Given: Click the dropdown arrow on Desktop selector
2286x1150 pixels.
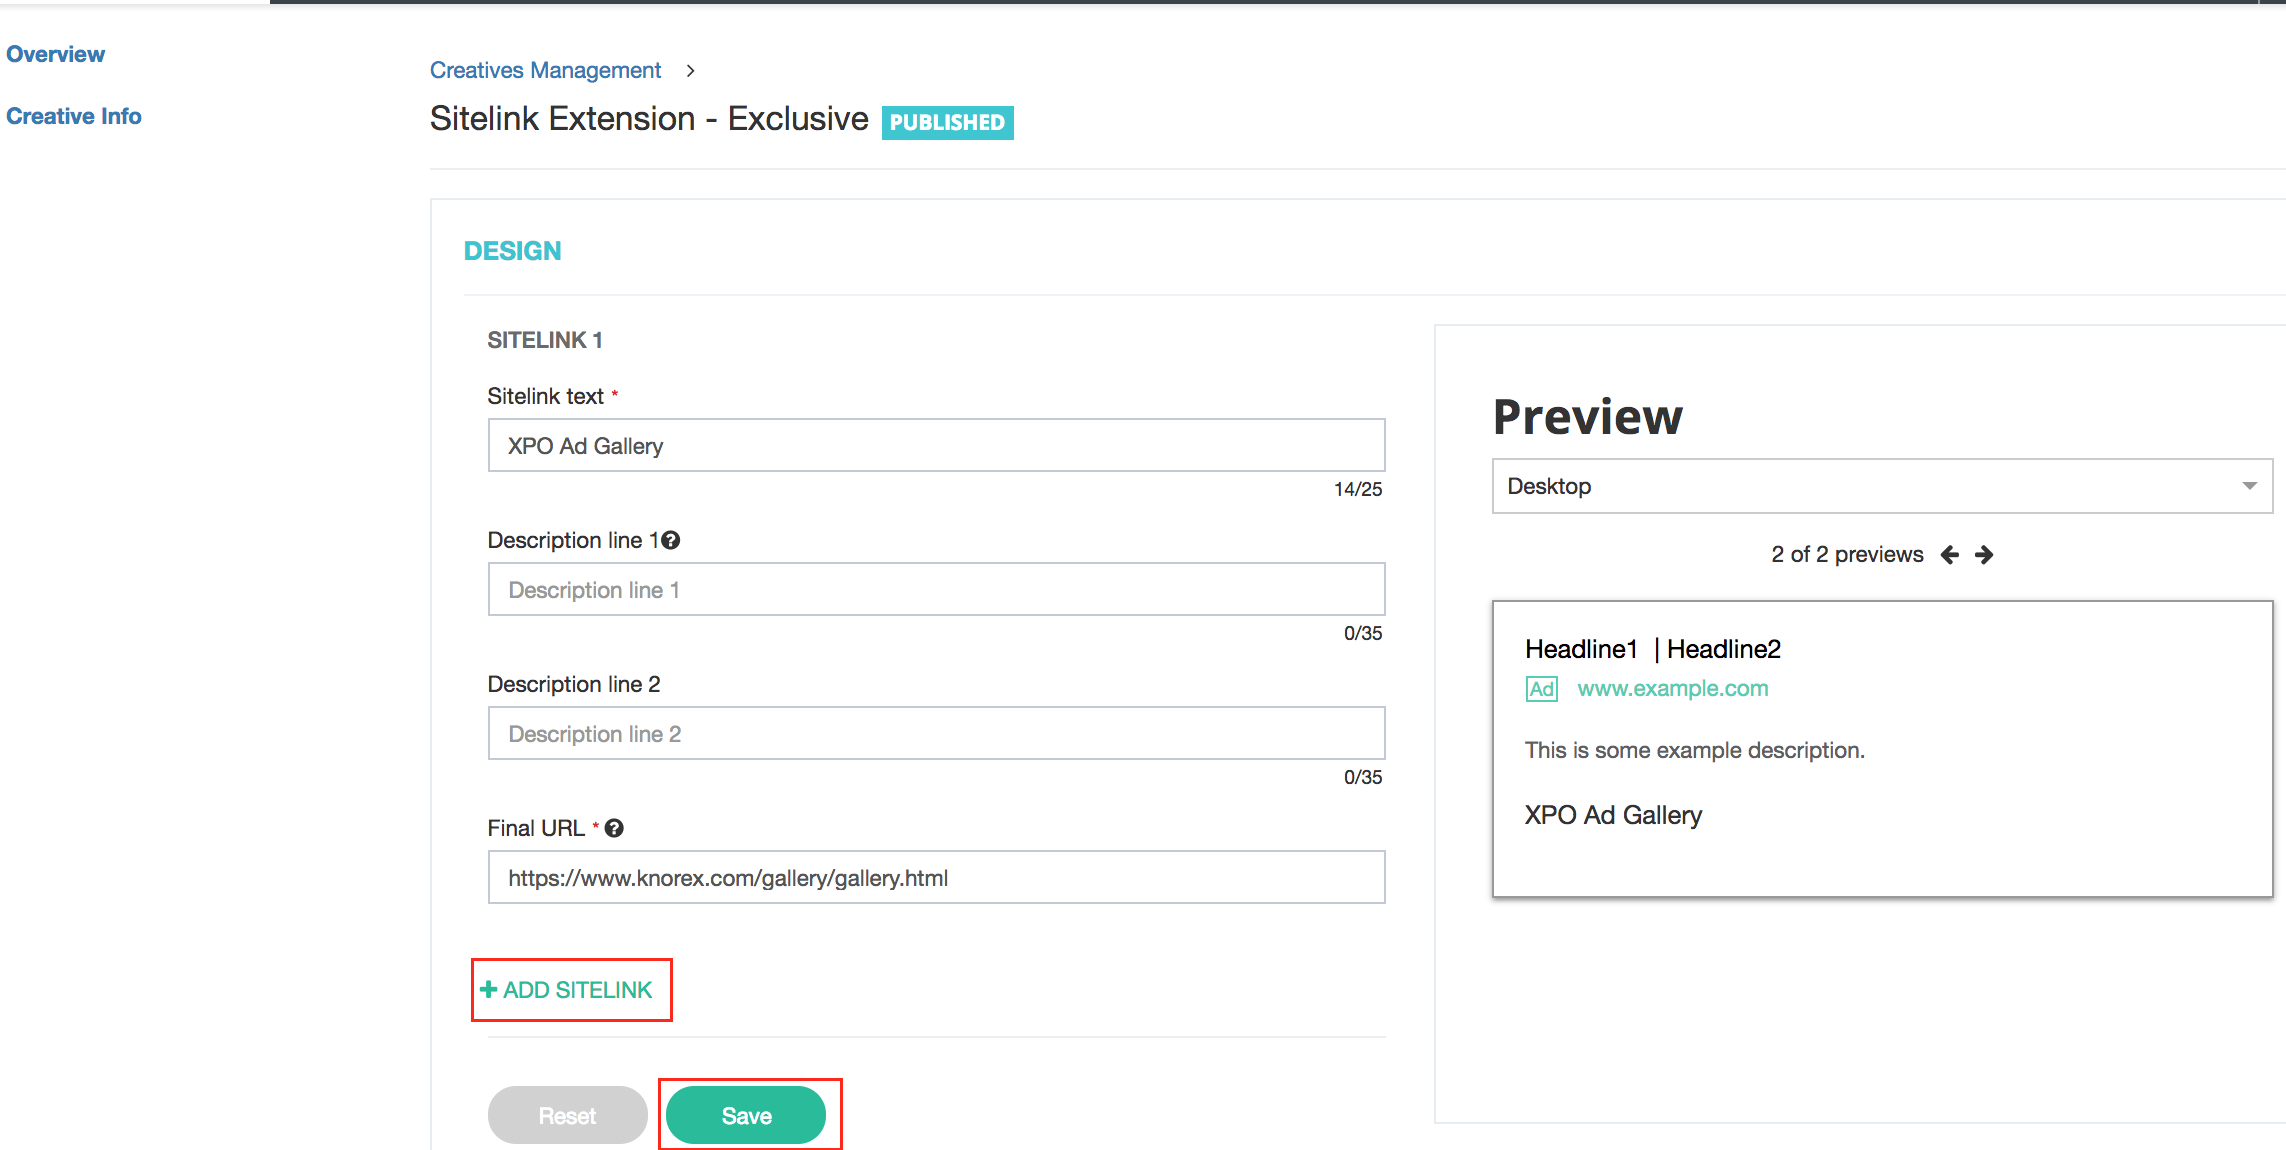Looking at the screenshot, I should click(2249, 486).
